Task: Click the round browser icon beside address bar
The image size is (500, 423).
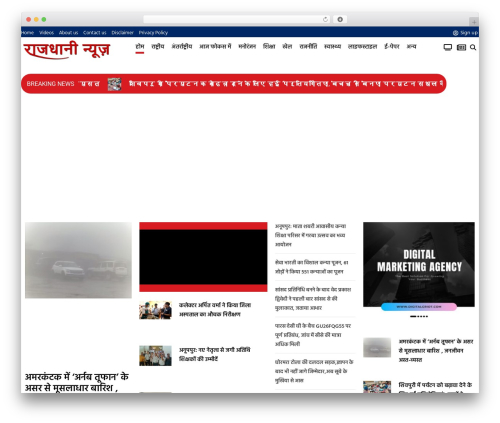Action: click(x=340, y=19)
